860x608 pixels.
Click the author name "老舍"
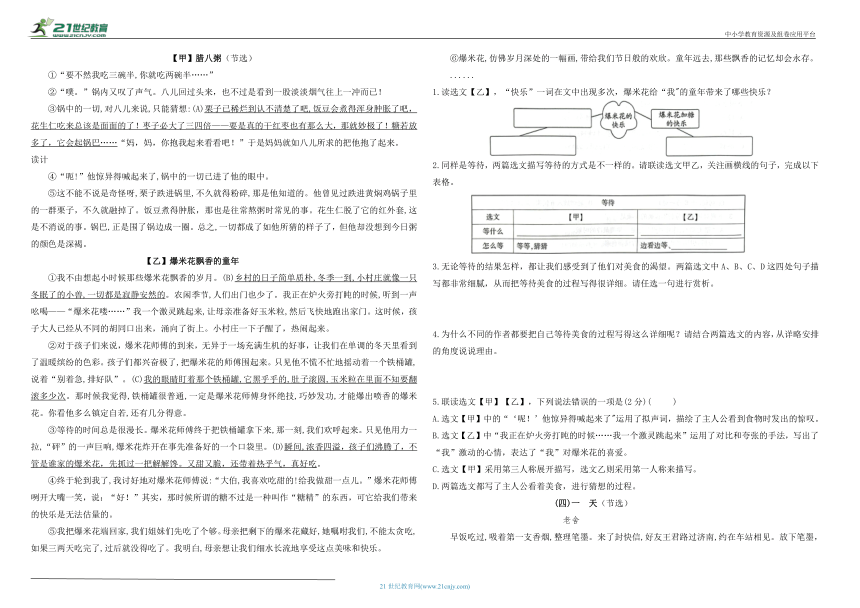(x=571, y=520)
